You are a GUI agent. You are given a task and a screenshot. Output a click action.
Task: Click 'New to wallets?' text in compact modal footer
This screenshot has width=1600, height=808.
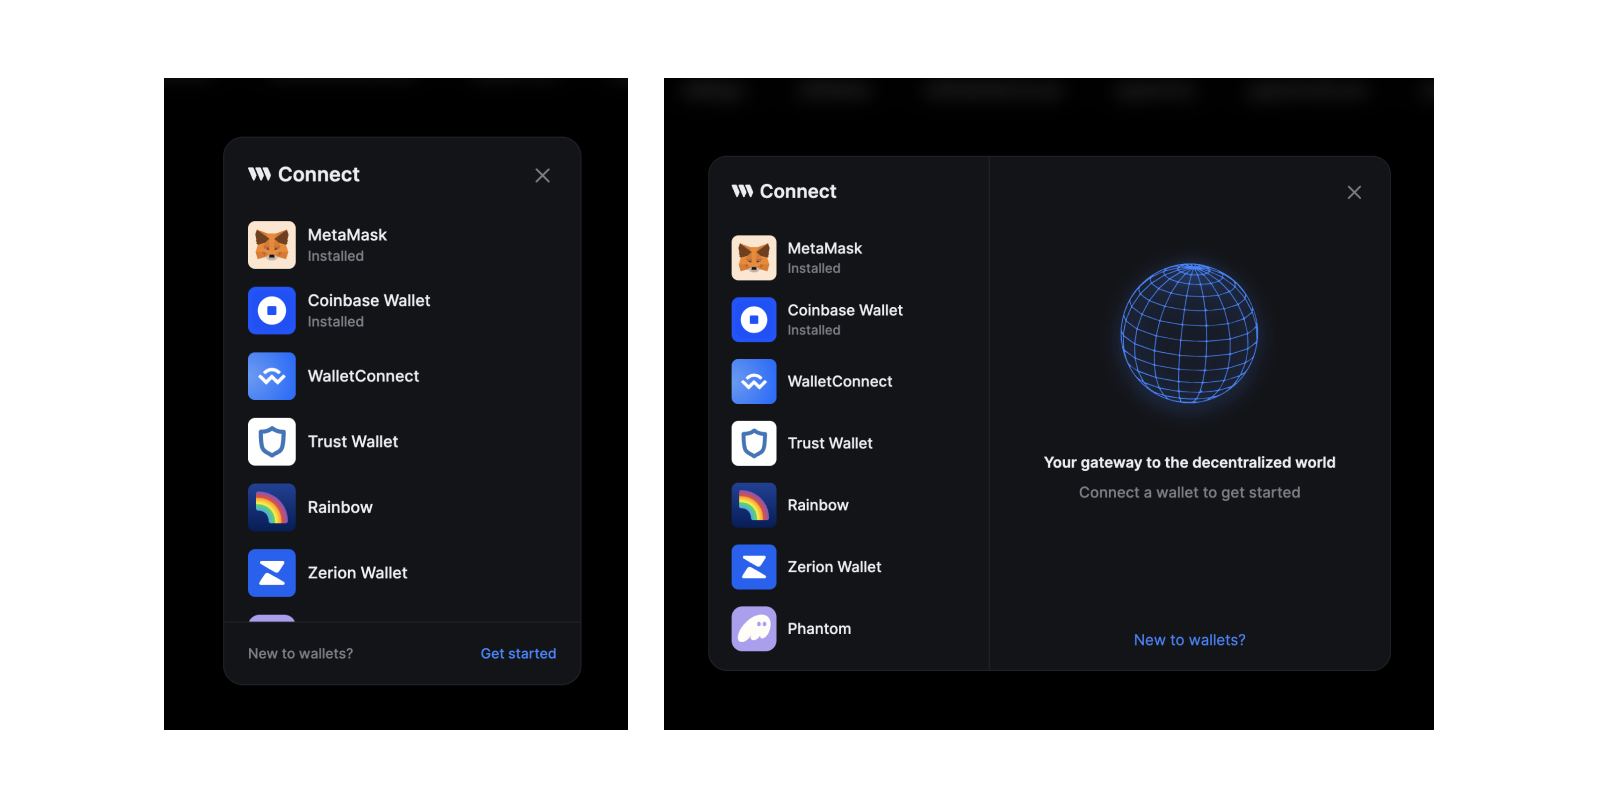(x=300, y=654)
